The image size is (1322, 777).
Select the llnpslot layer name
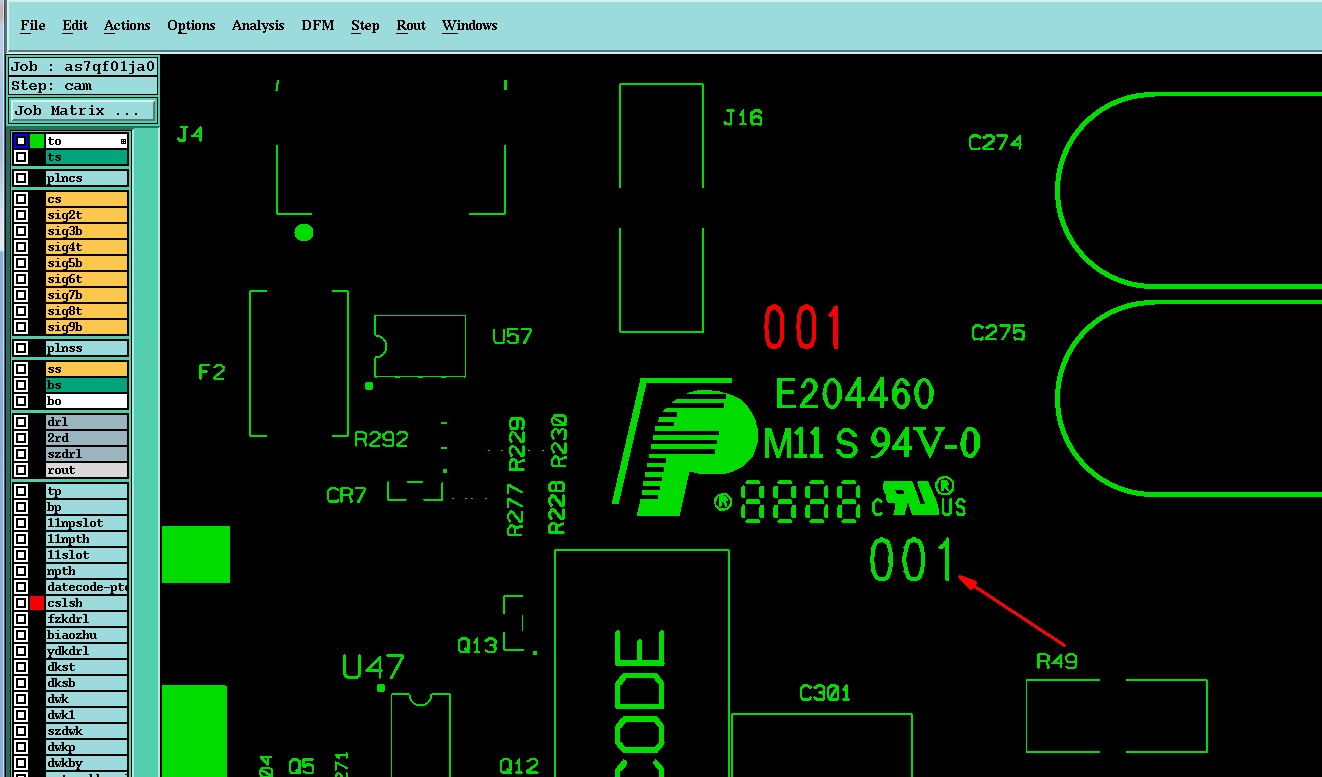[87, 523]
